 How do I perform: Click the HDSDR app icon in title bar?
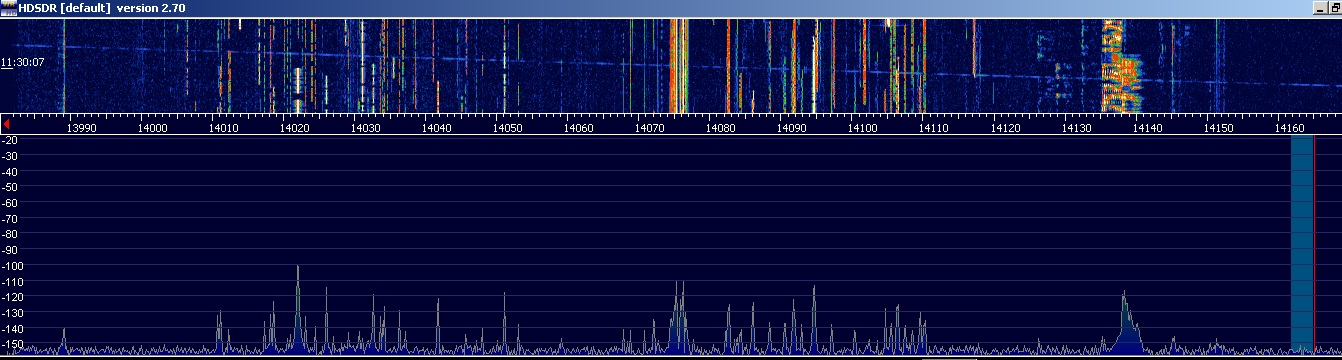tap(9, 8)
